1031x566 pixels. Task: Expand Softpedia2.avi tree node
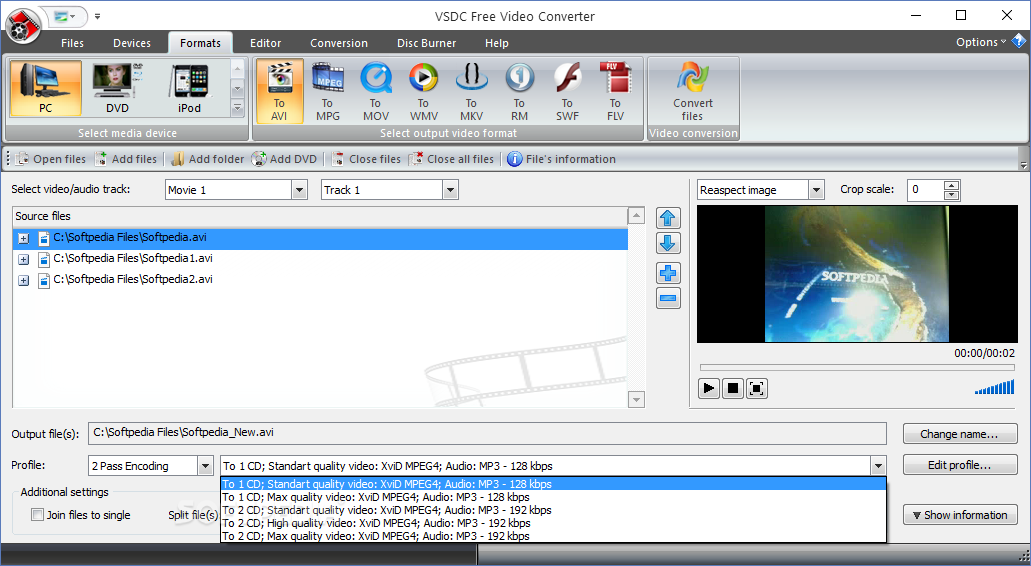coord(24,280)
